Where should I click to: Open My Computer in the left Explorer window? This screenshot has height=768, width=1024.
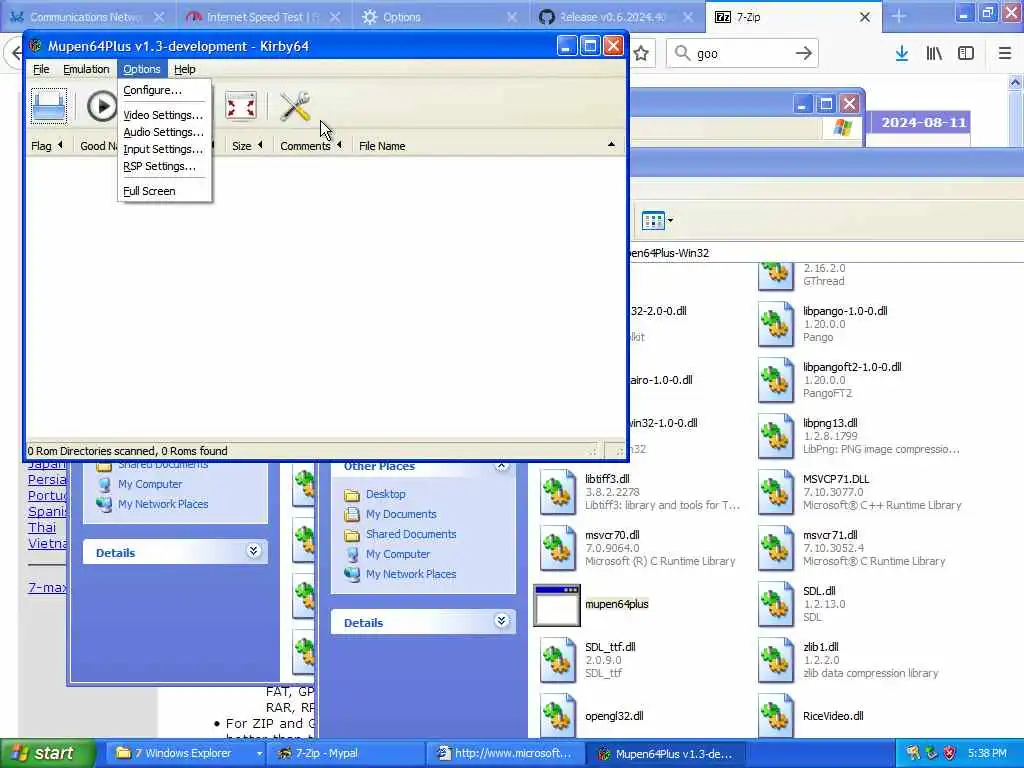click(150, 485)
